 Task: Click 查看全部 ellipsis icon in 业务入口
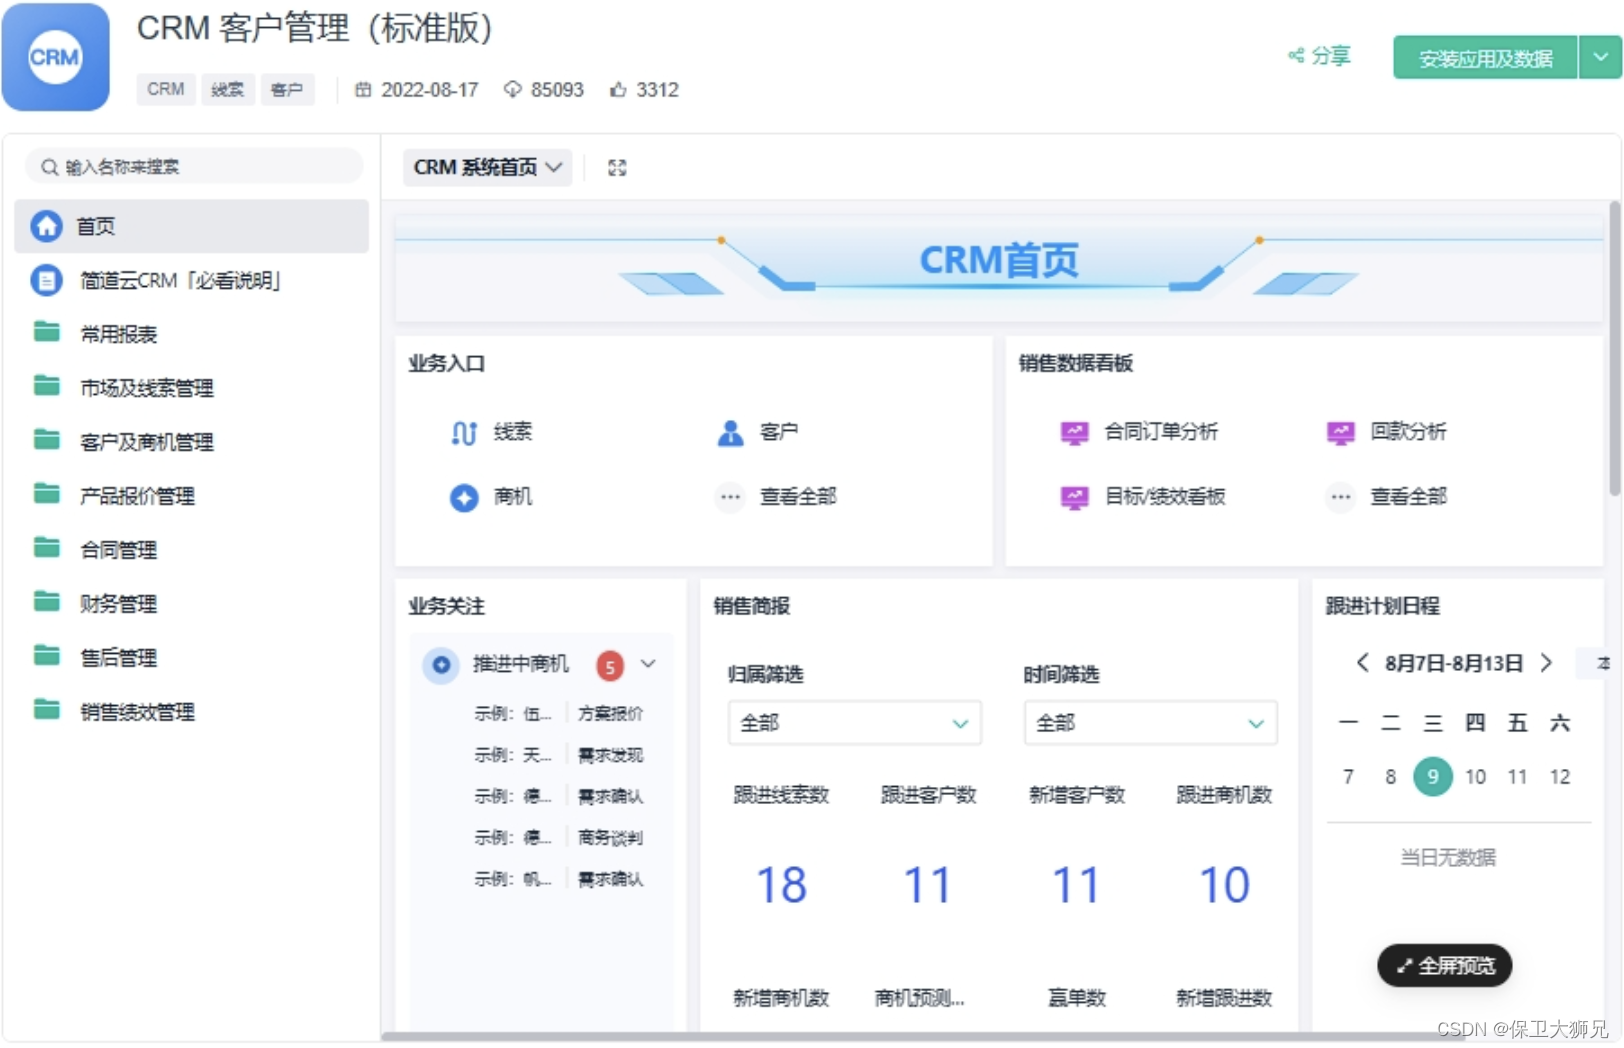(731, 497)
